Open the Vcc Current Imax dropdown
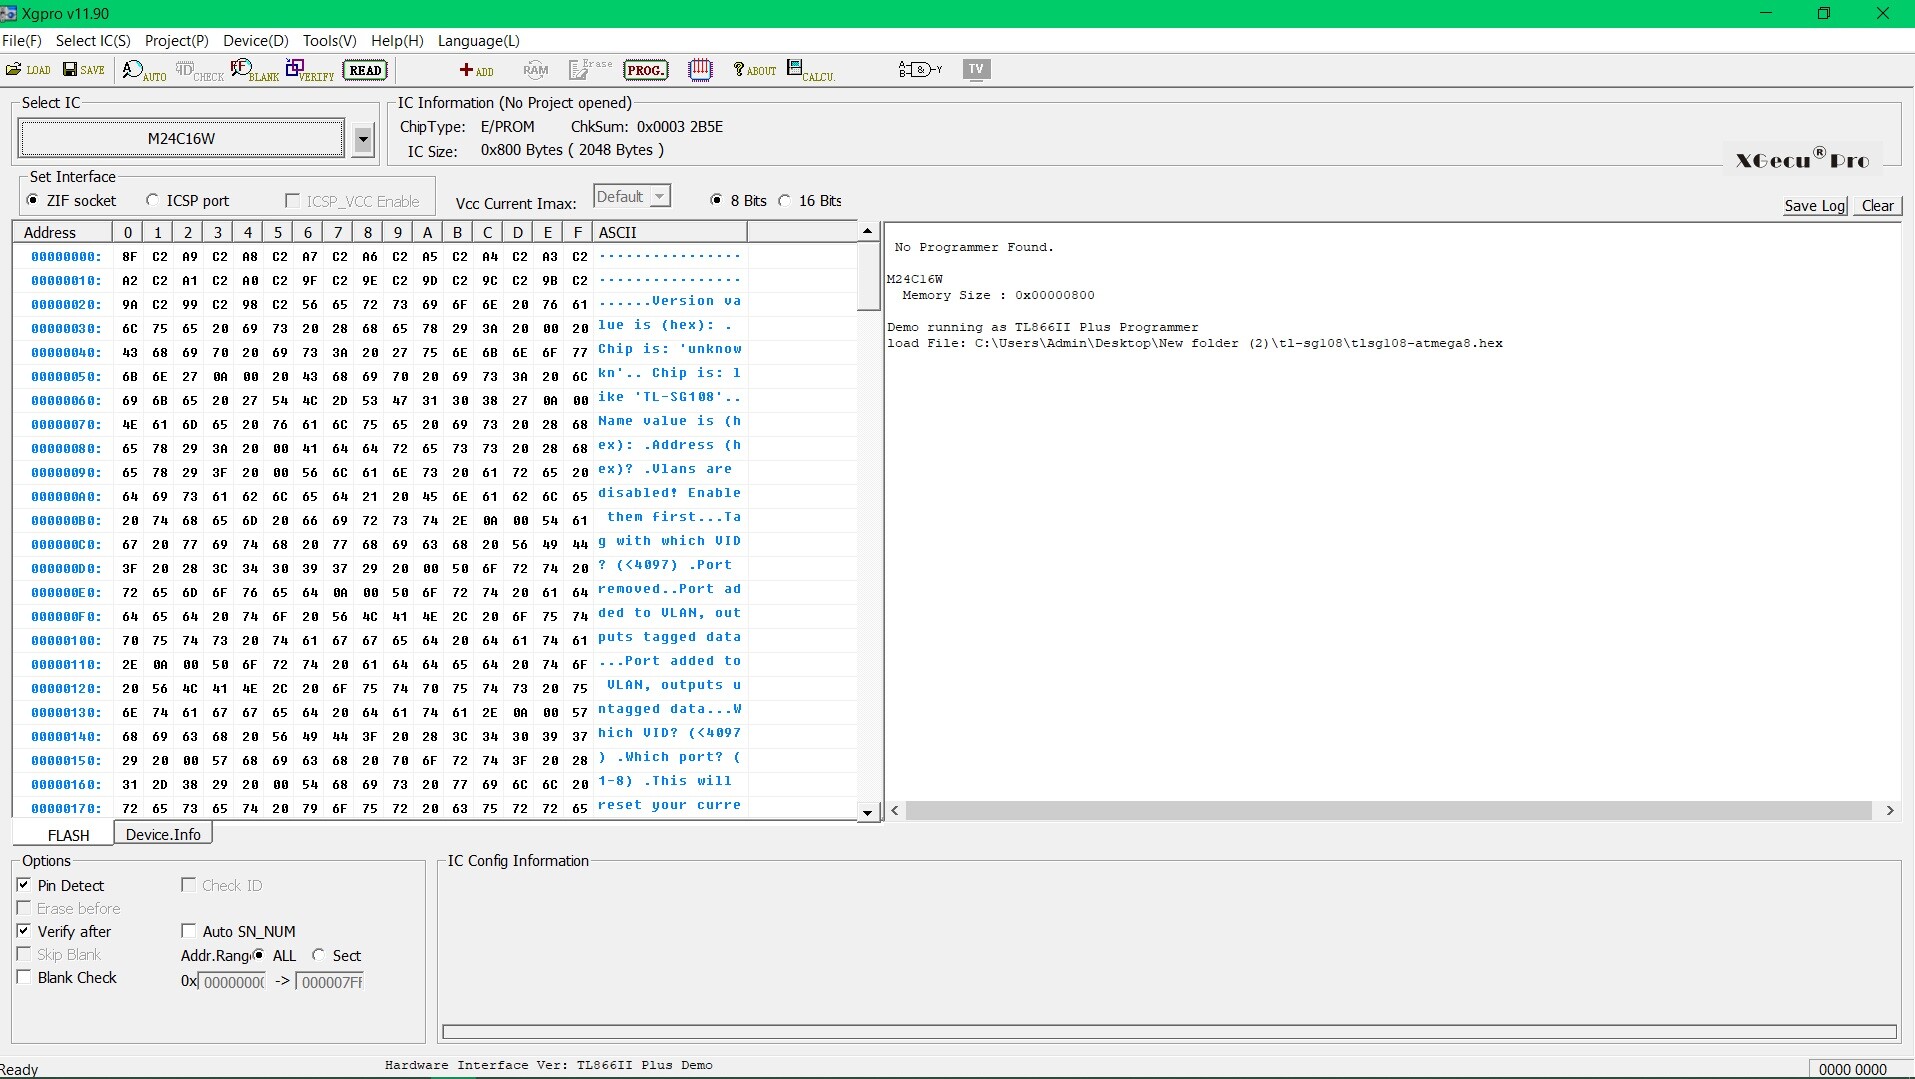 click(x=660, y=197)
